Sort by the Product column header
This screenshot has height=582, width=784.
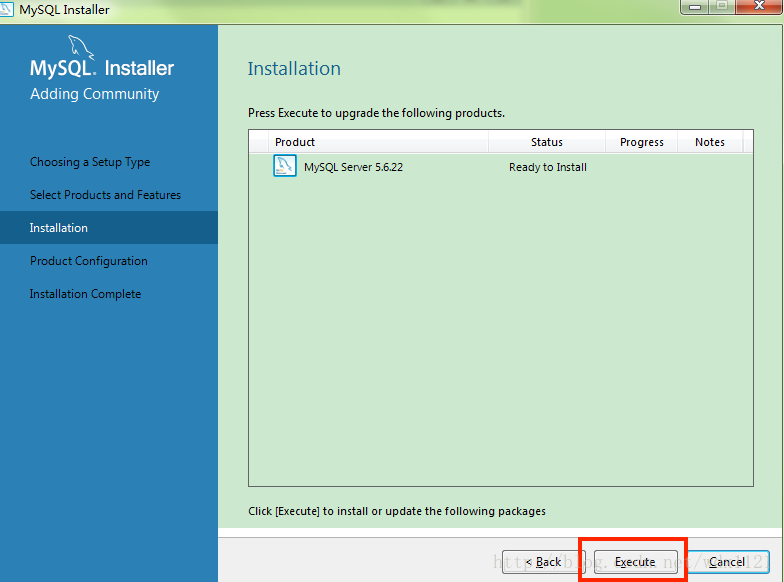[x=378, y=142]
